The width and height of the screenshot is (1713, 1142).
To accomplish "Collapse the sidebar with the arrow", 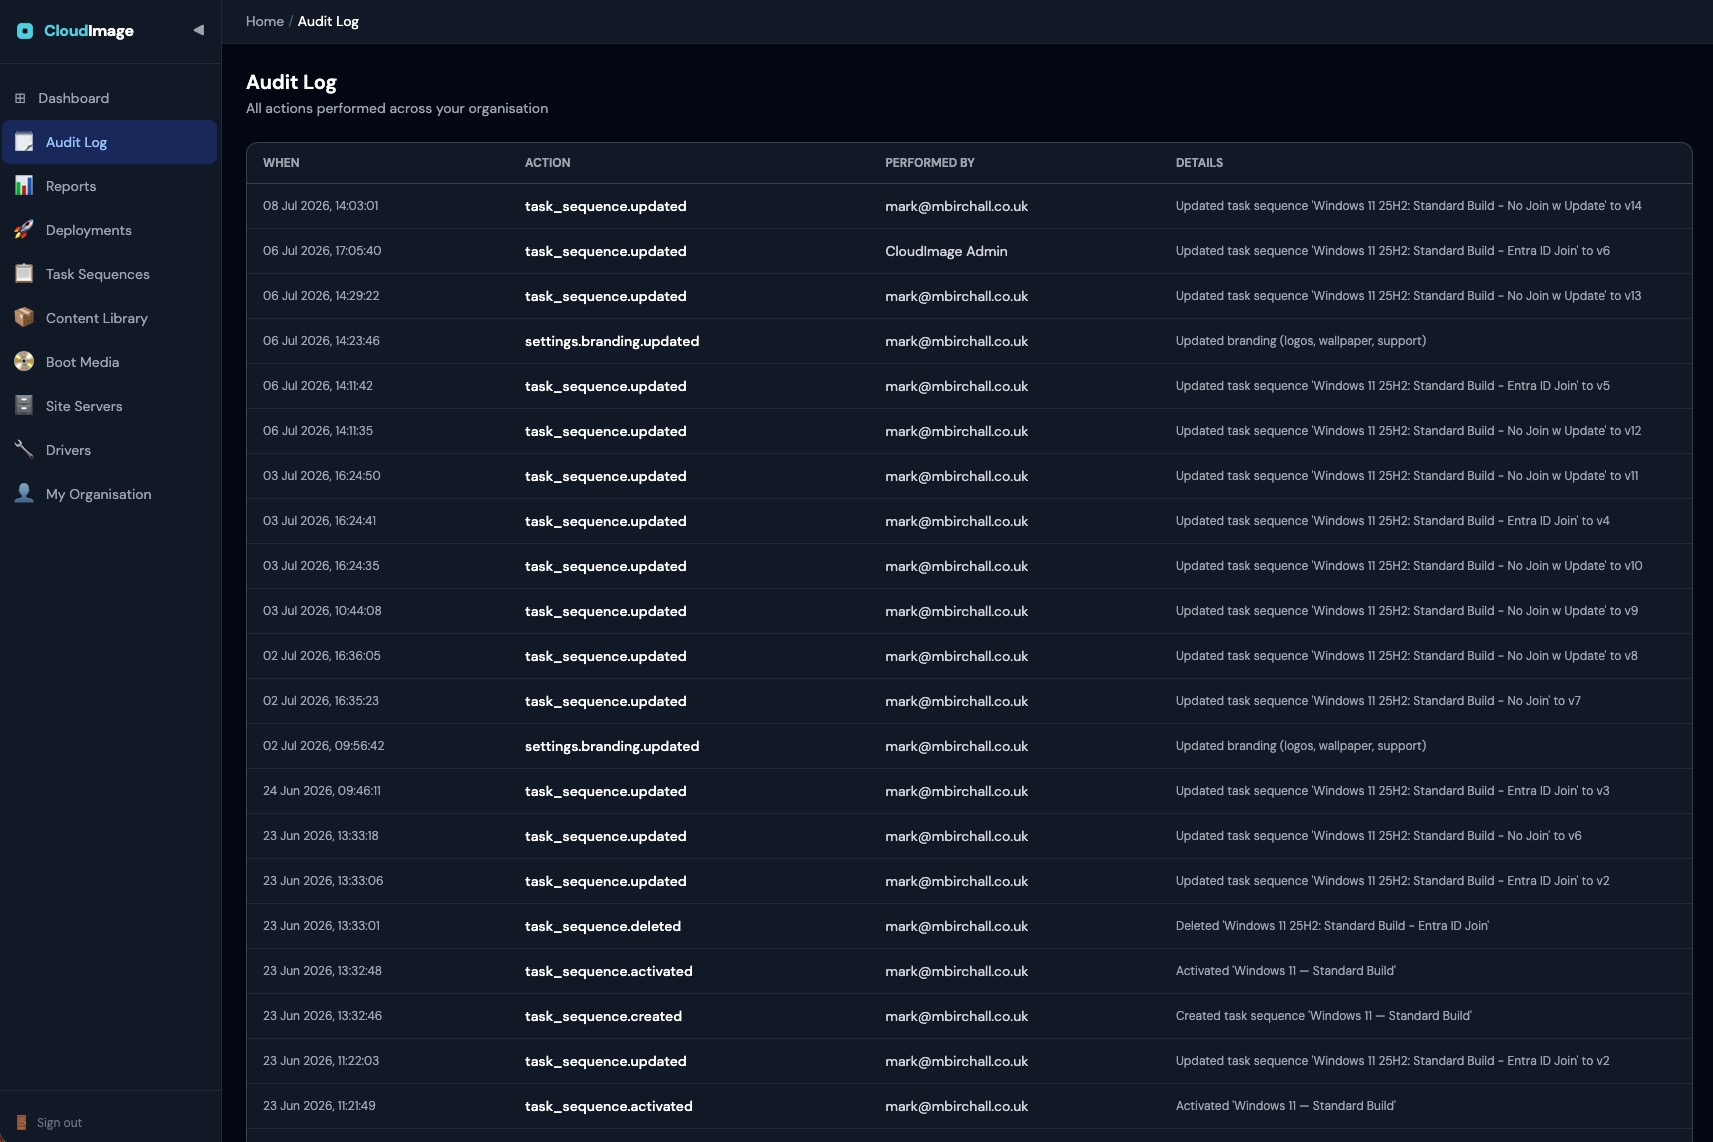I will [x=199, y=30].
